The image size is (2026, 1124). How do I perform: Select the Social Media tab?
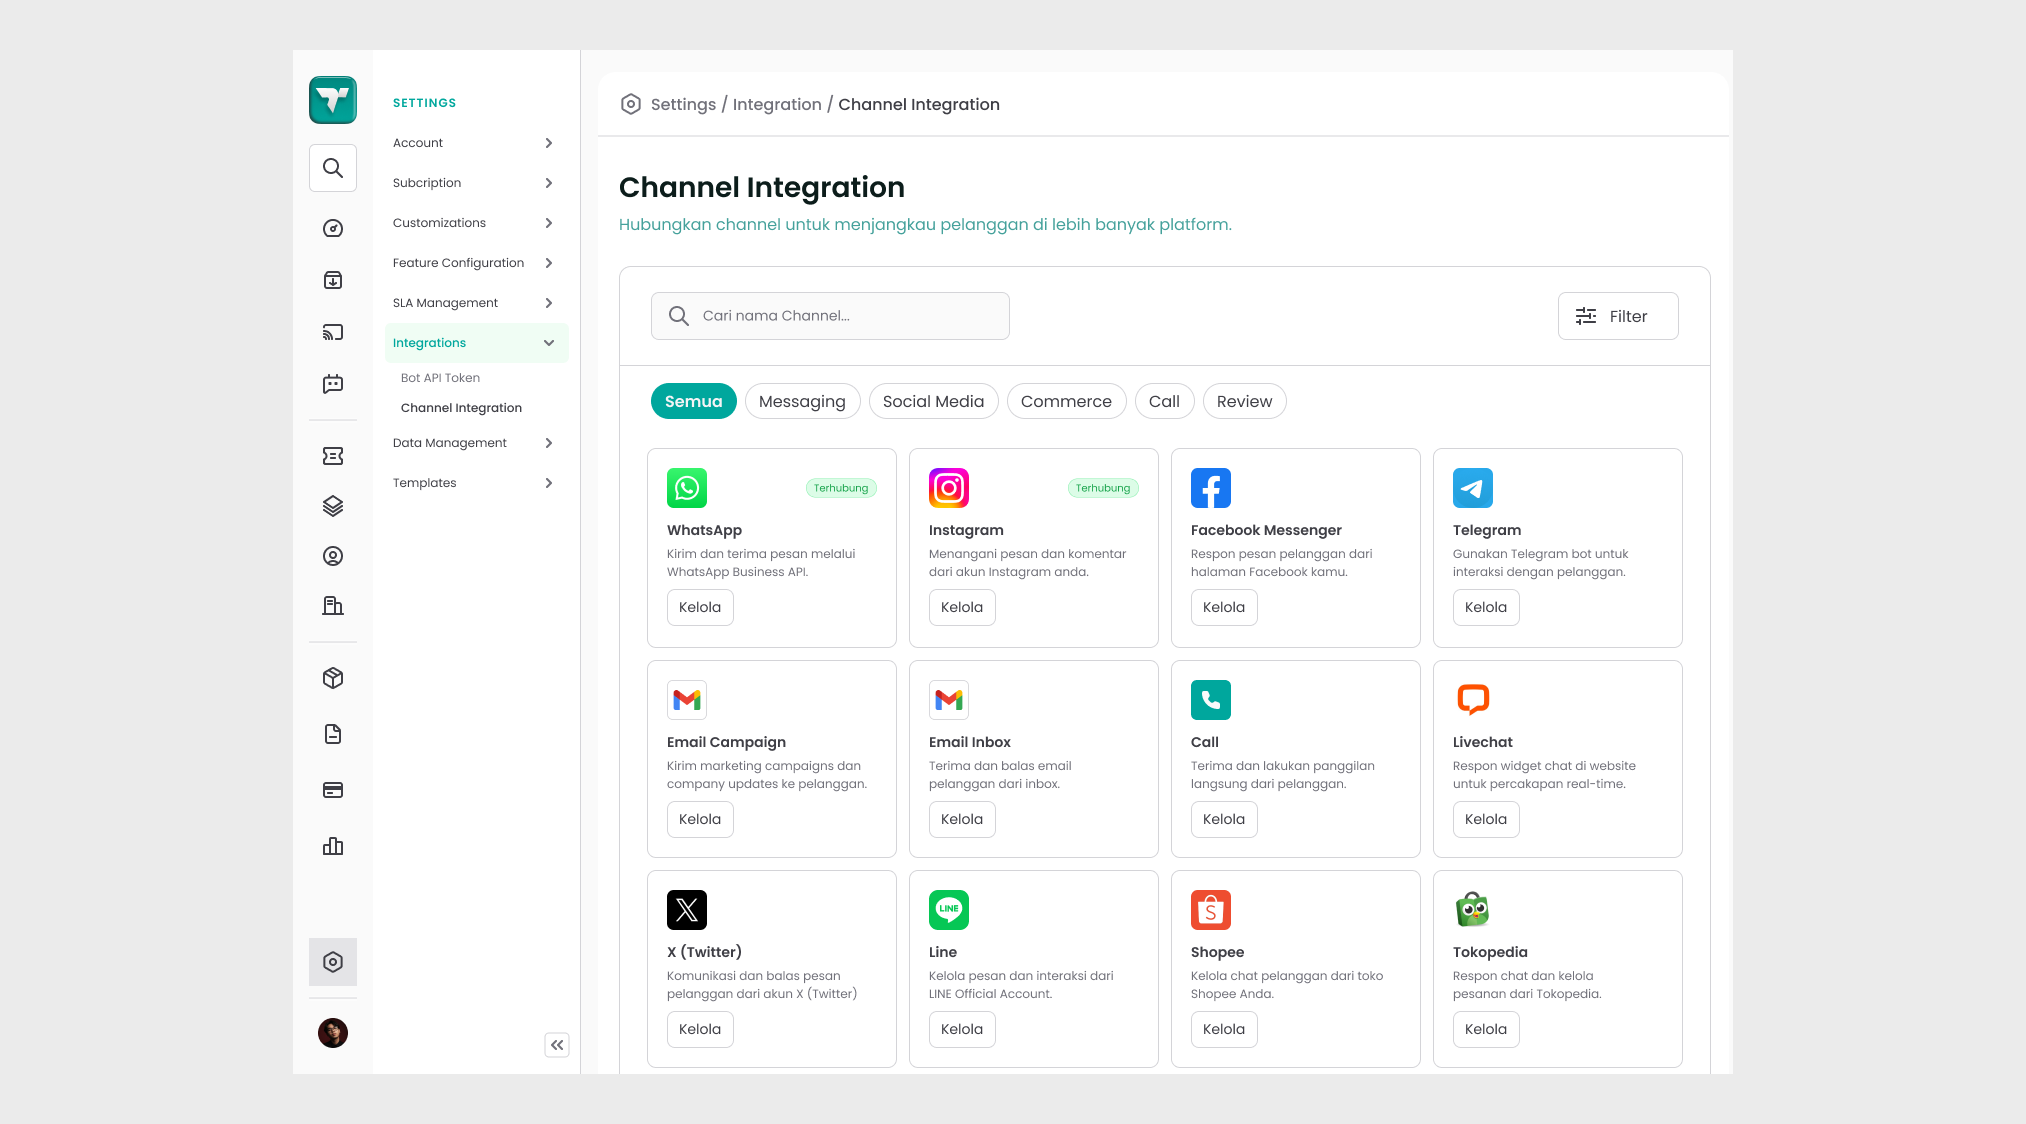point(933,401)
